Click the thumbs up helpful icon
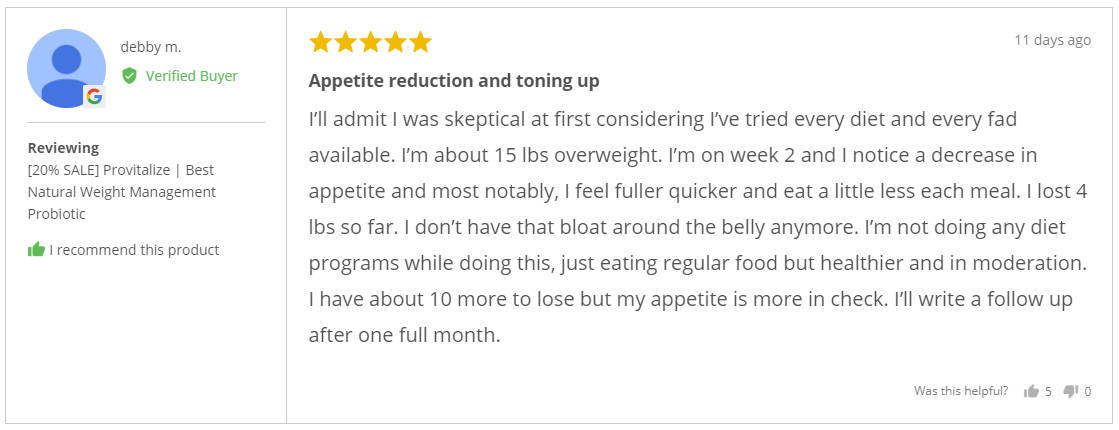Viewport: 1119px width, 430px height. click(x=1031, y=391)
